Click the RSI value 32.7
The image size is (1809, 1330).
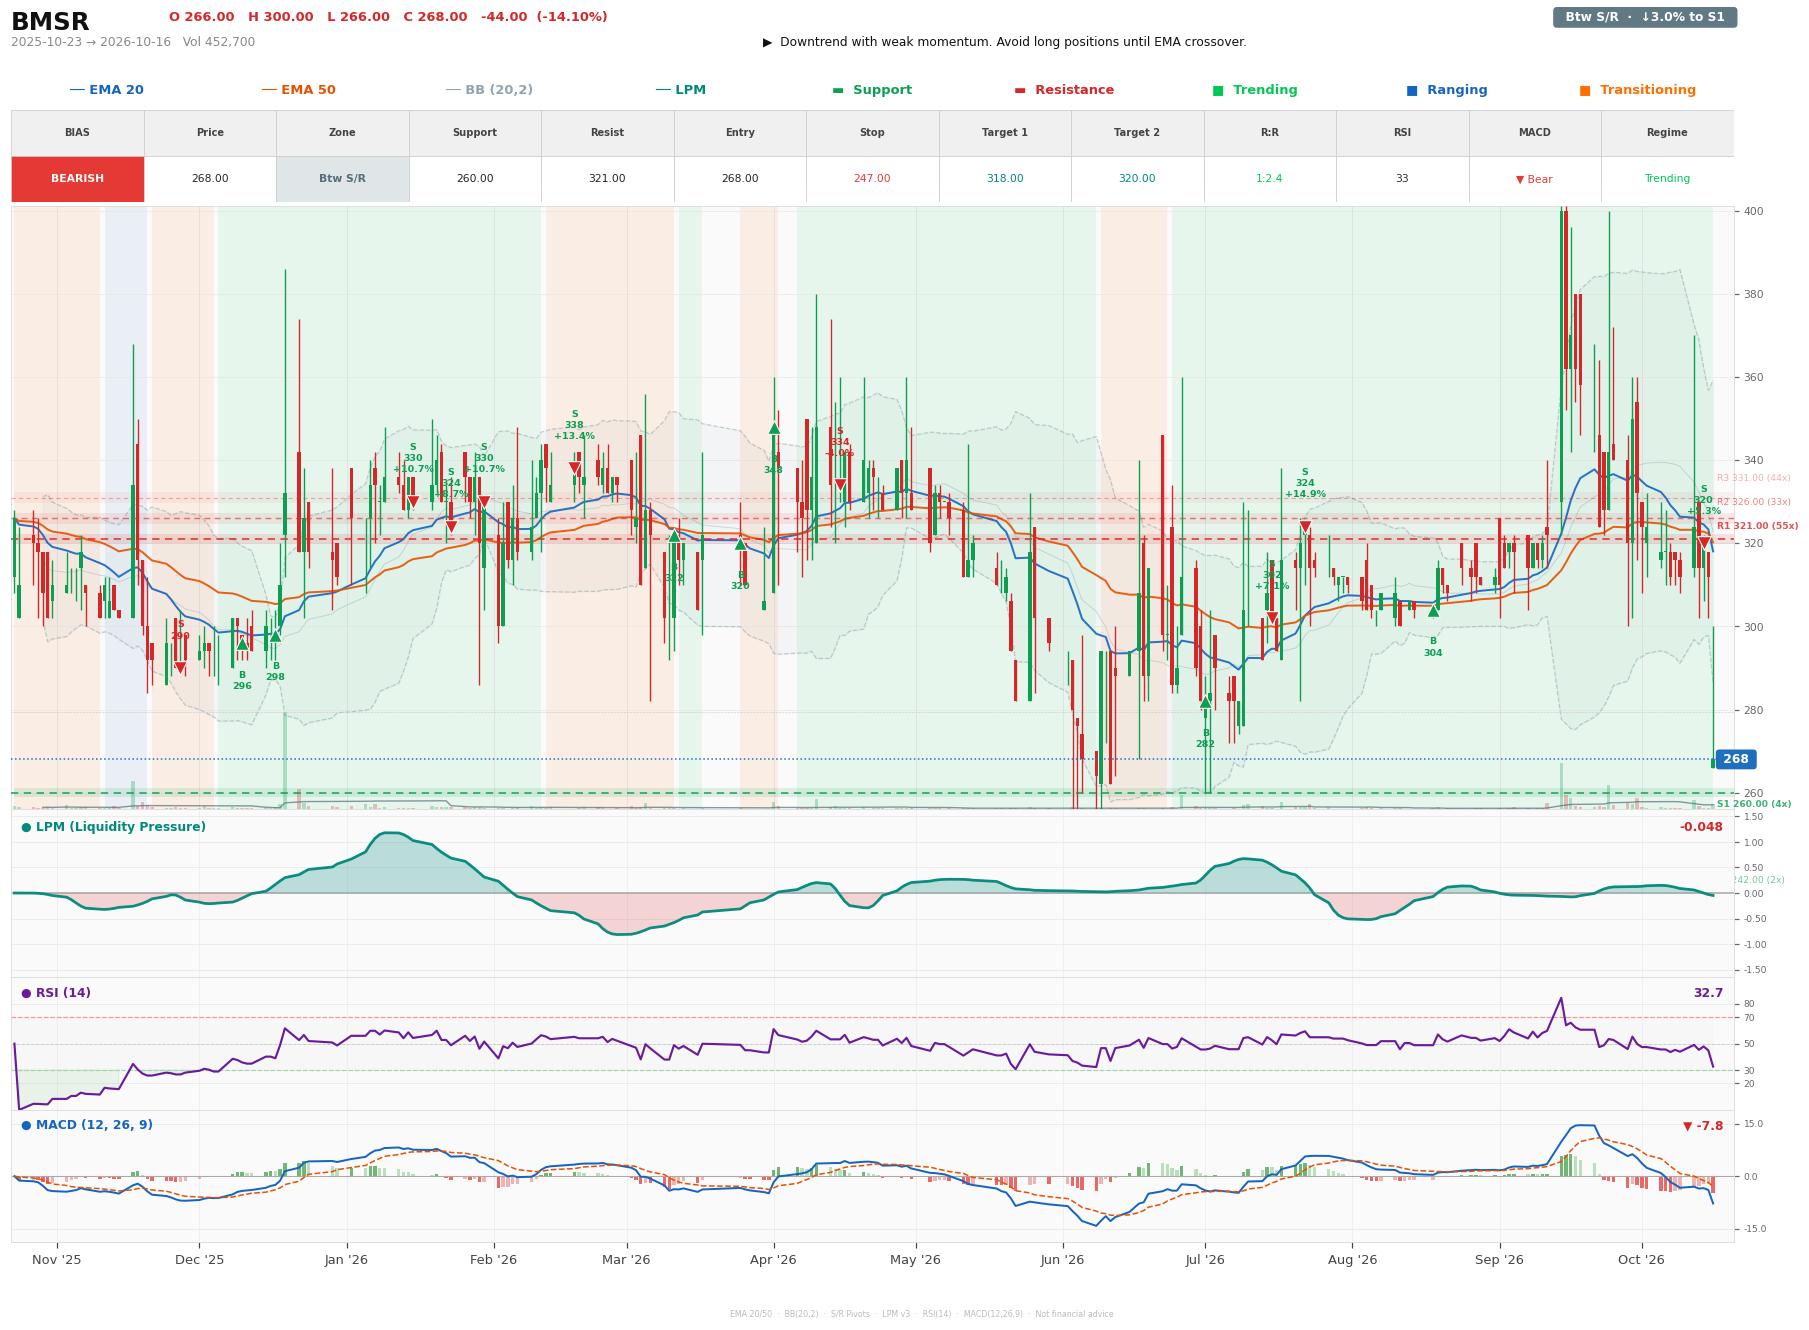1708,993
